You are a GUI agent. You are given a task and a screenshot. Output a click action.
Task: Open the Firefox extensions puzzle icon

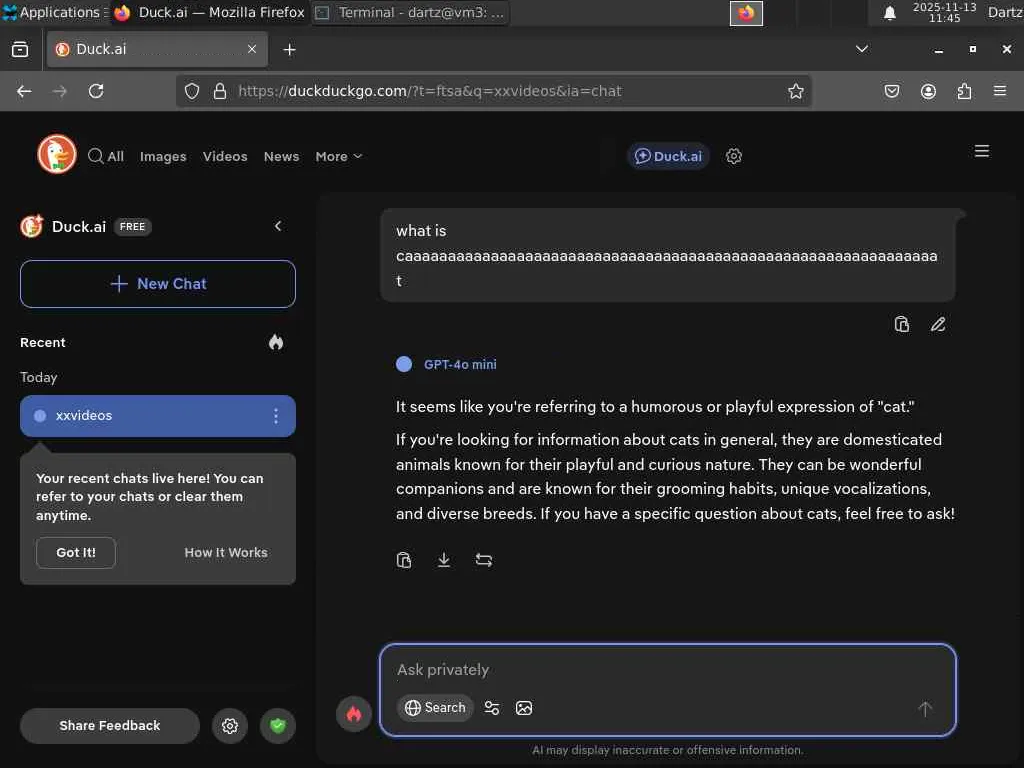point(964,91)
